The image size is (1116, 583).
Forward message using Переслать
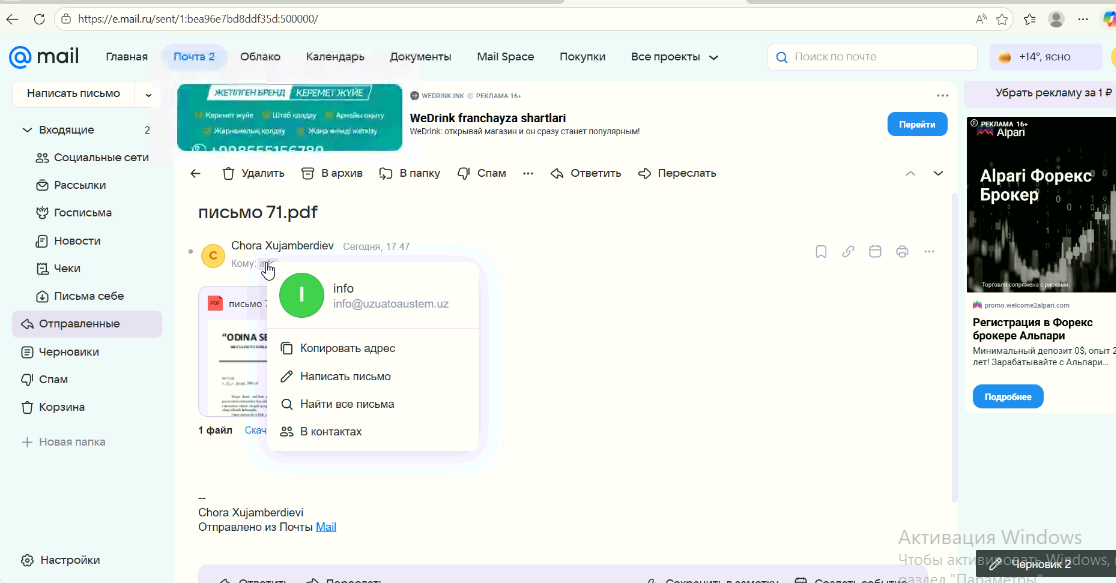677,173
